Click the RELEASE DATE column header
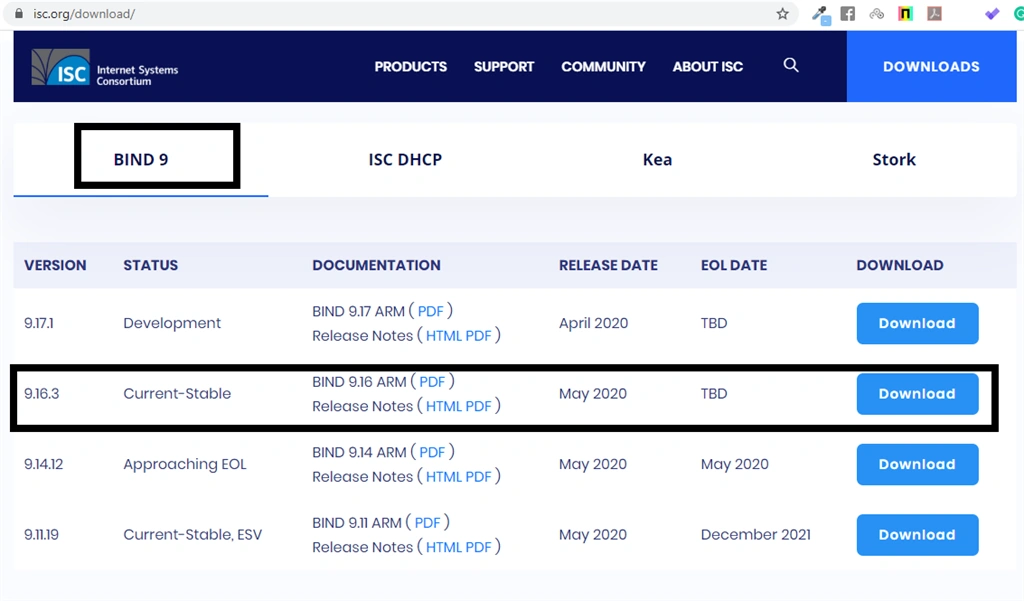This screenshot has height=601, width=1024. tap(608, 265)
